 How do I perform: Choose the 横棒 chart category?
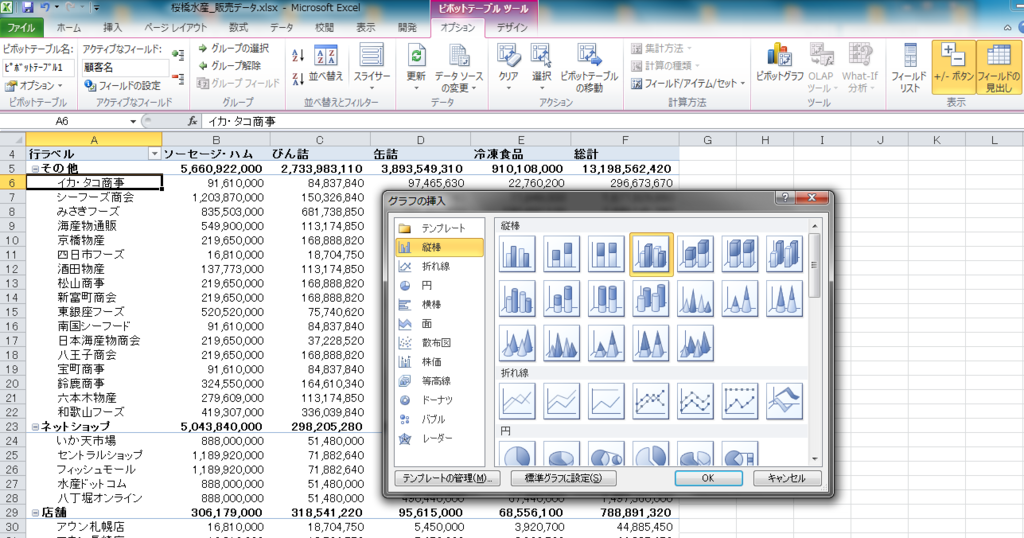(440, 304)
